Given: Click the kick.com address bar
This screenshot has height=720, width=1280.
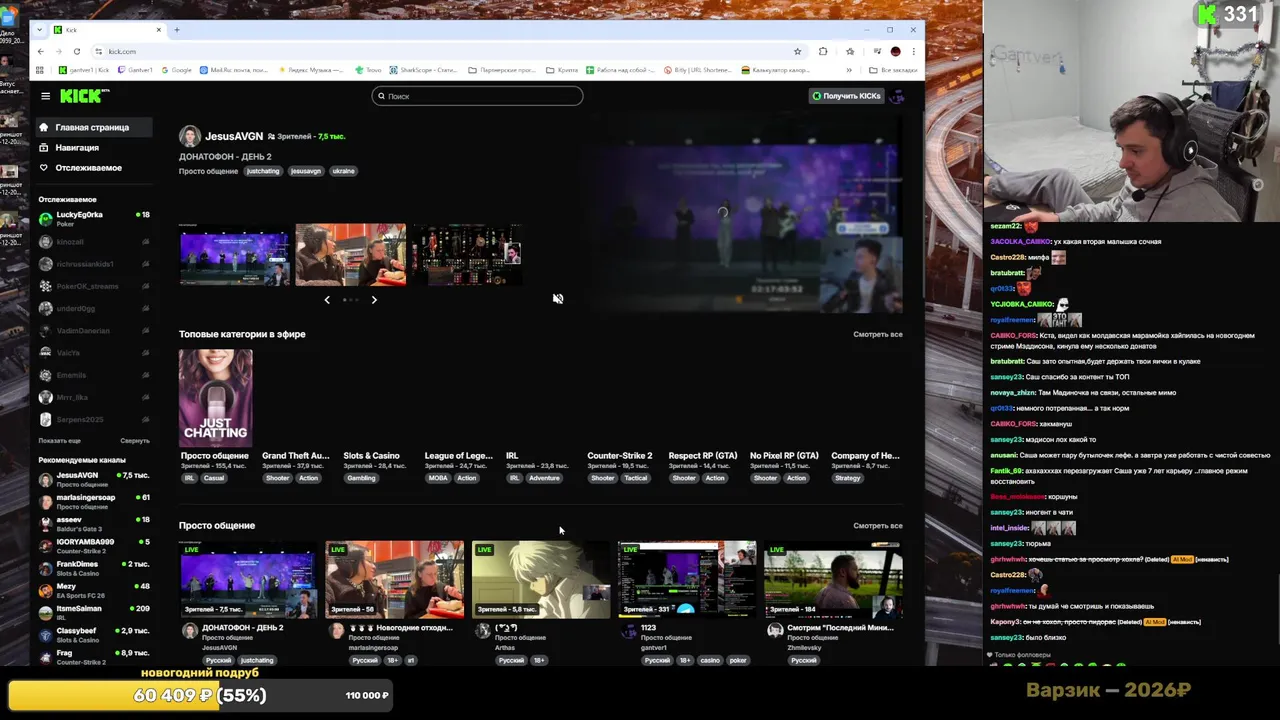Looking at the screenshot, I should pyautogui.click(x=440, y=51).
